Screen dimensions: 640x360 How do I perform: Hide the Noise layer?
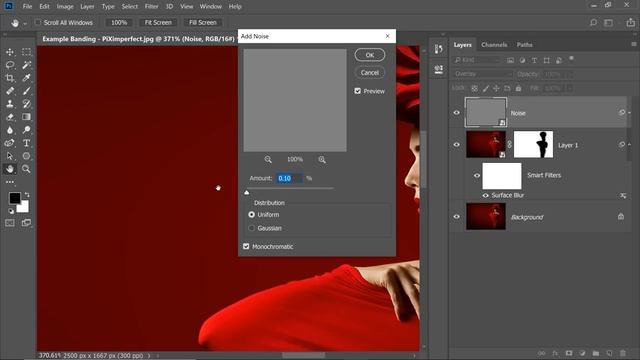coord(457,113)
